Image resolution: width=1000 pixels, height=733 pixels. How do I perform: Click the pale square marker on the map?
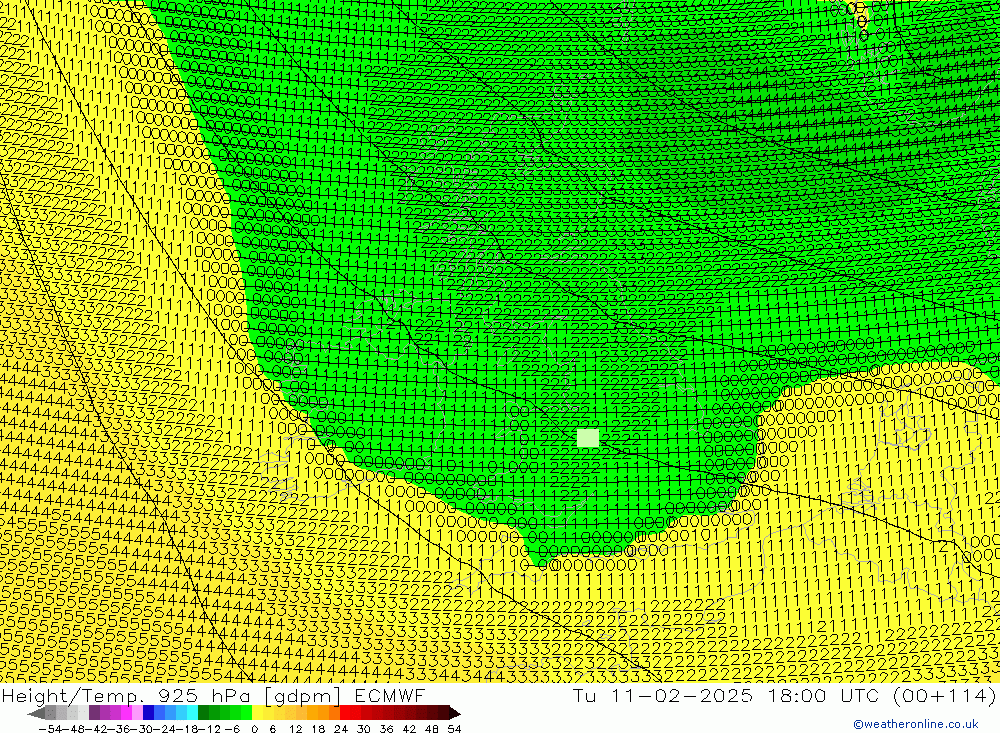[588, 438]
